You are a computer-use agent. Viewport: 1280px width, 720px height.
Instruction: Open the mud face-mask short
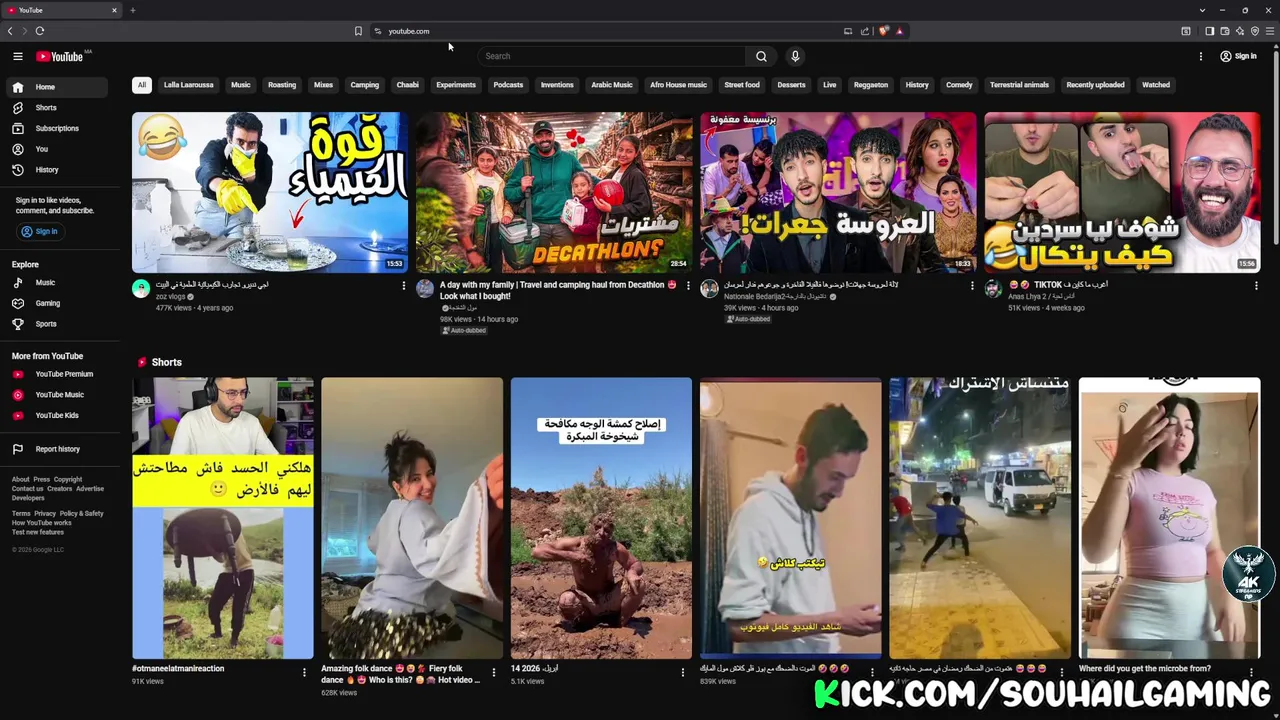[601, 518]
